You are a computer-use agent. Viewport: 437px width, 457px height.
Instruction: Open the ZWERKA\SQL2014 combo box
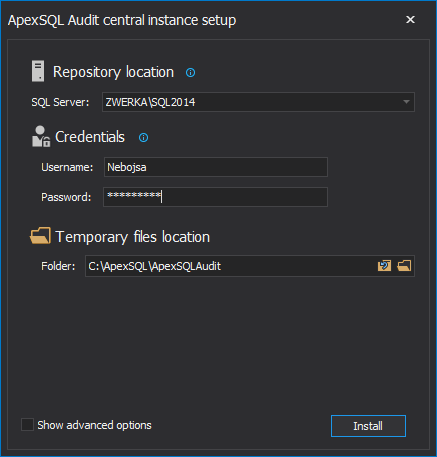pos(258,102)
